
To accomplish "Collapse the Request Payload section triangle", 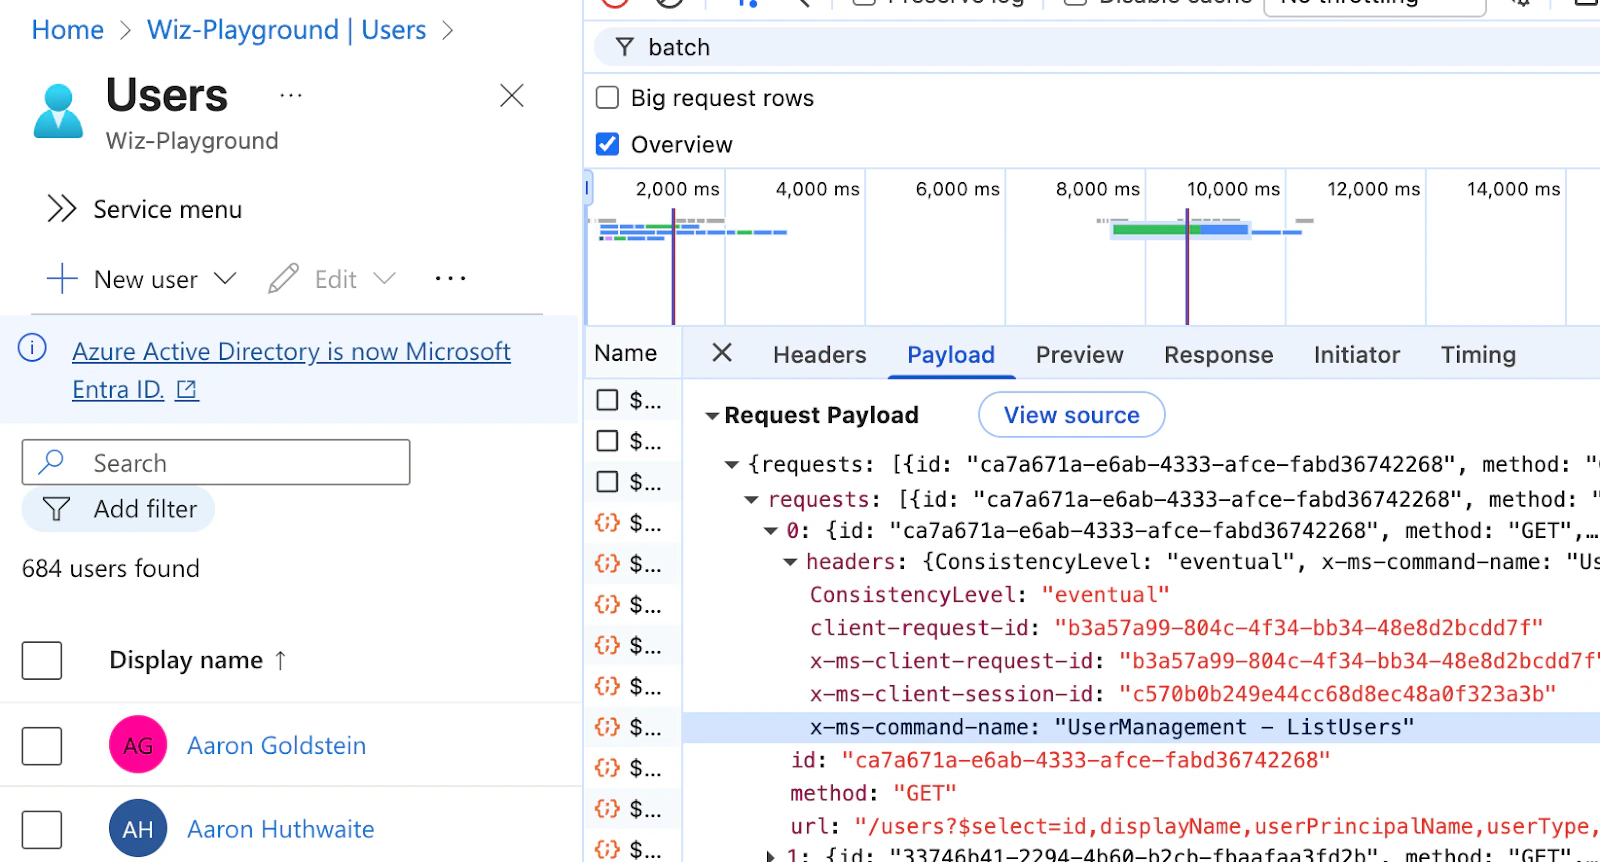I will tap(712, 416).
